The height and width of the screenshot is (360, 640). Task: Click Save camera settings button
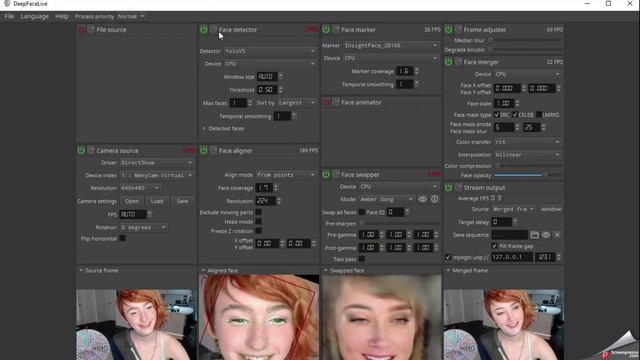tap(182, 201)
